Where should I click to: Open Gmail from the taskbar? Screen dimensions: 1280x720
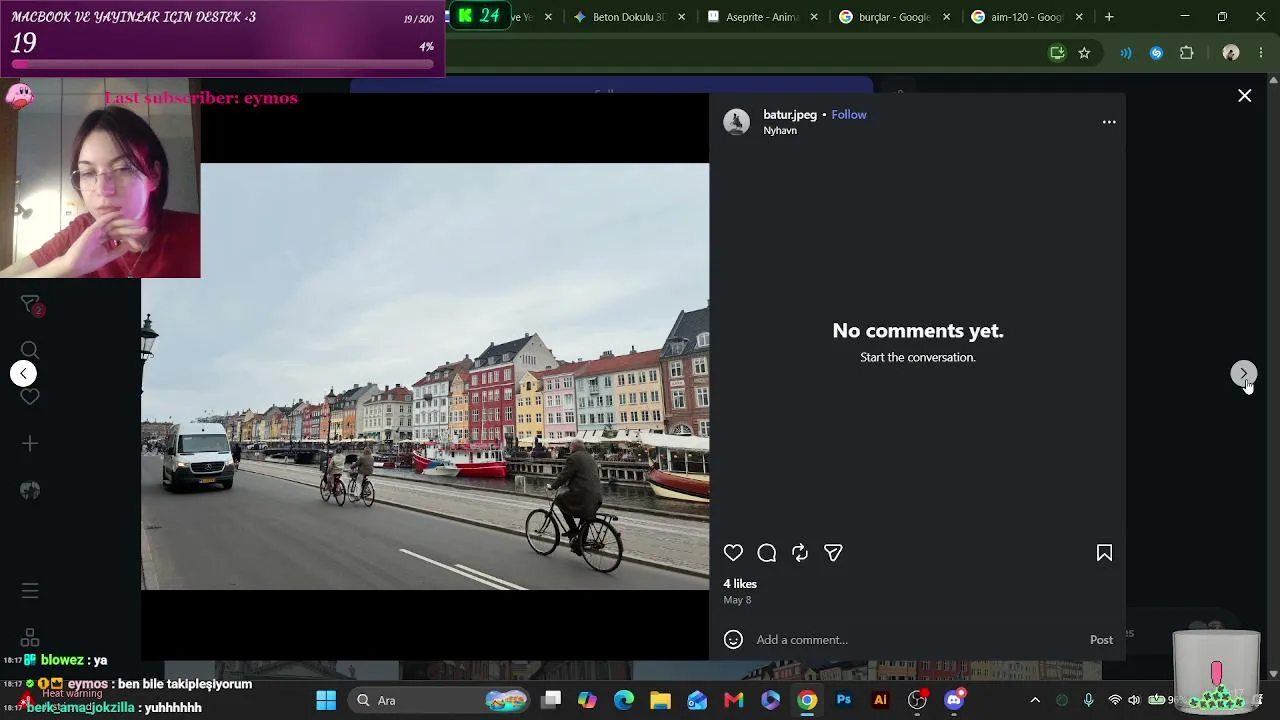734,700
